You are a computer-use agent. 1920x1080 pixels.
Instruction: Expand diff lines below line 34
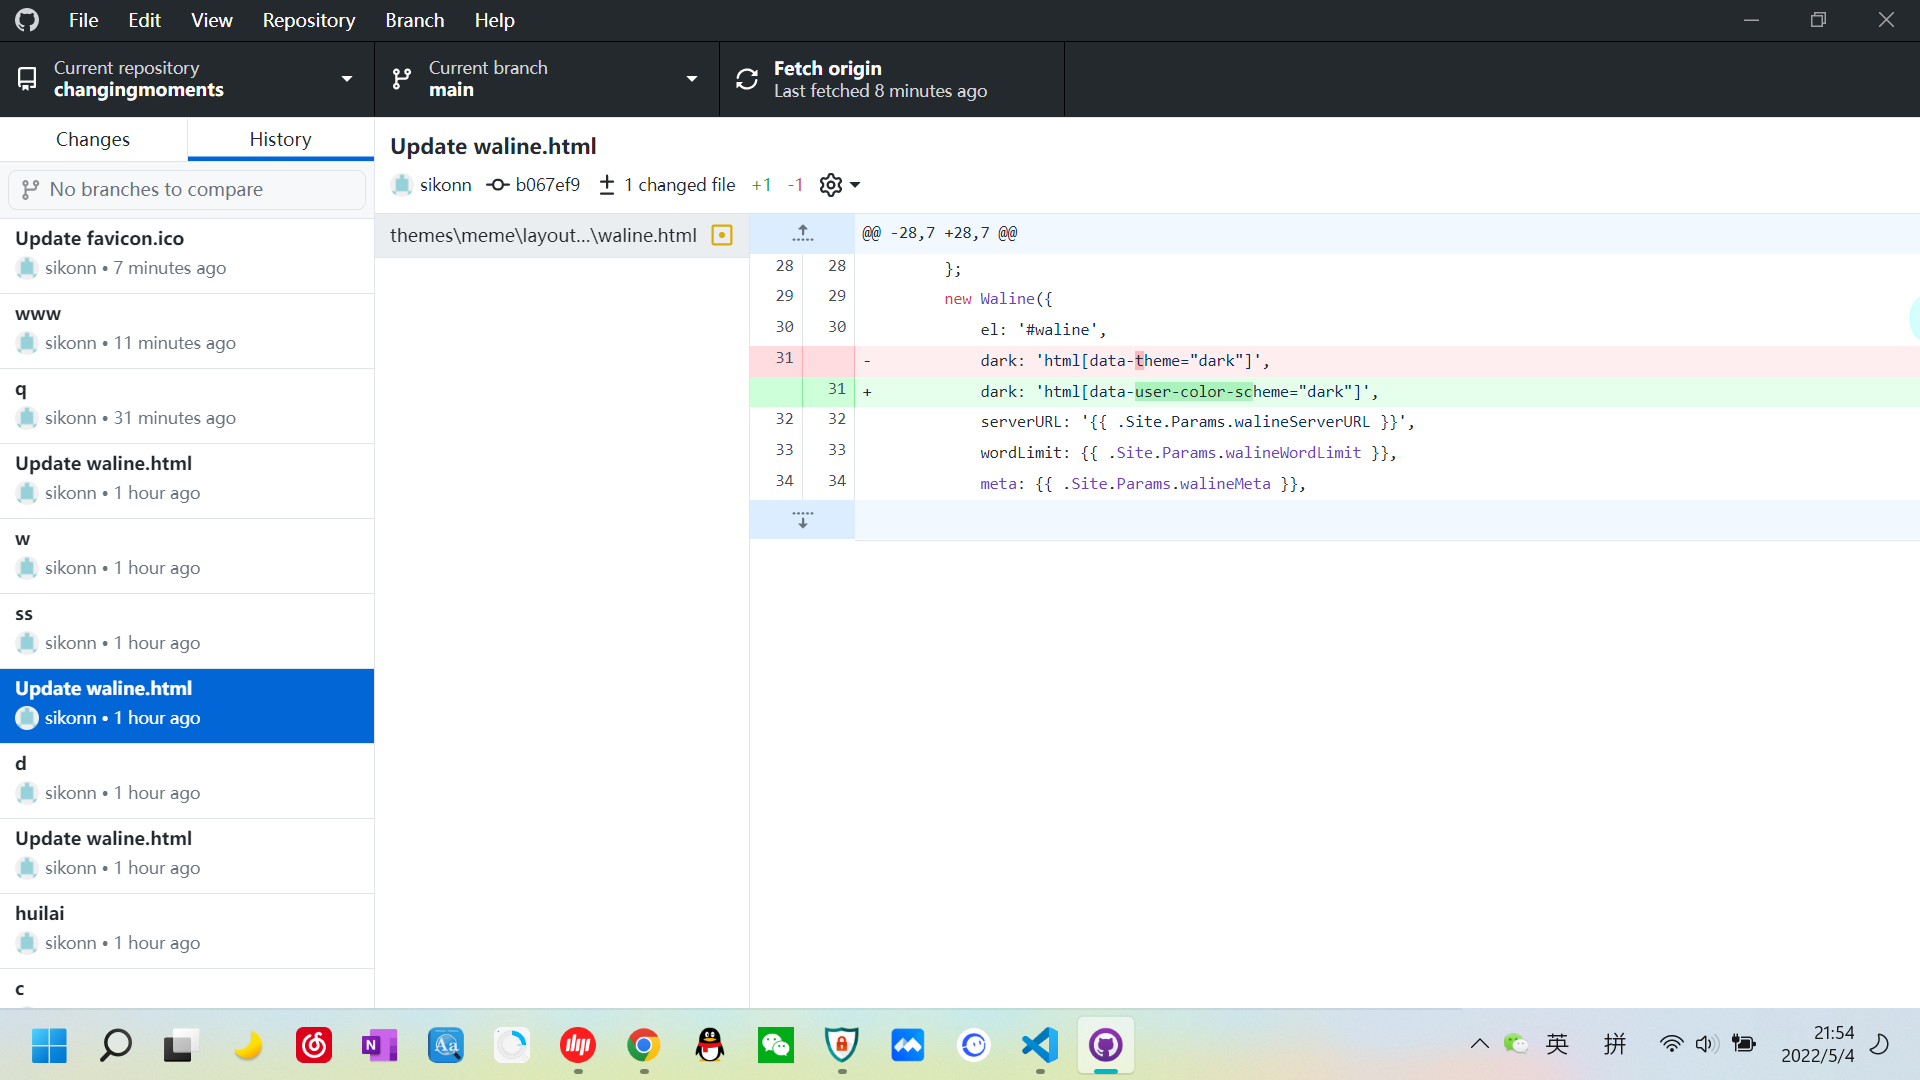pyautogui.click(x=802, y=520)
